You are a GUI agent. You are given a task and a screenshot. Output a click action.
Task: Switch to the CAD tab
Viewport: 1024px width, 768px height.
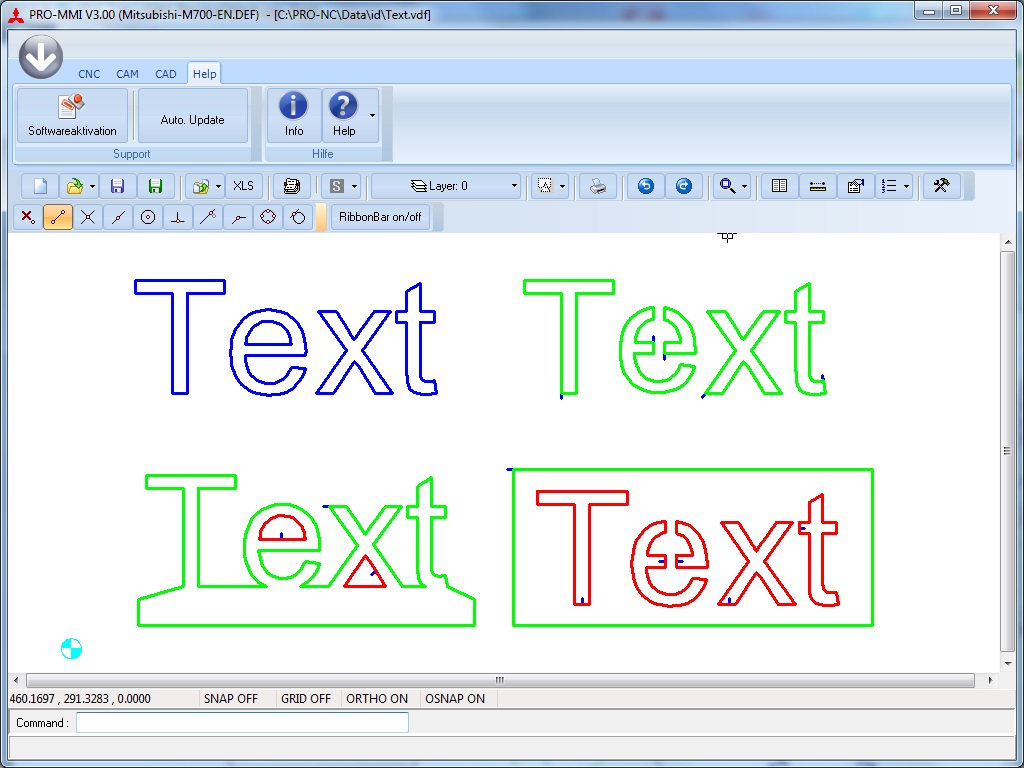[x=166, y=74]
